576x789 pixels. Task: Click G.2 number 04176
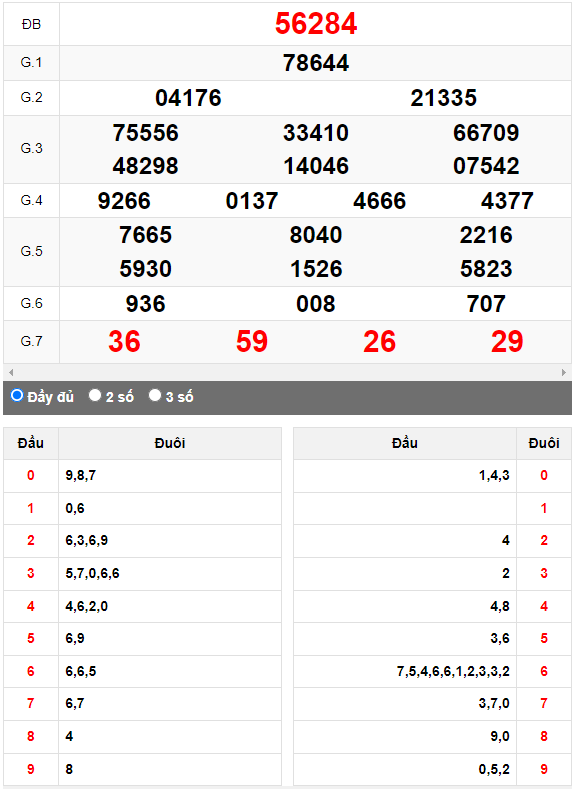pos(188,98)
